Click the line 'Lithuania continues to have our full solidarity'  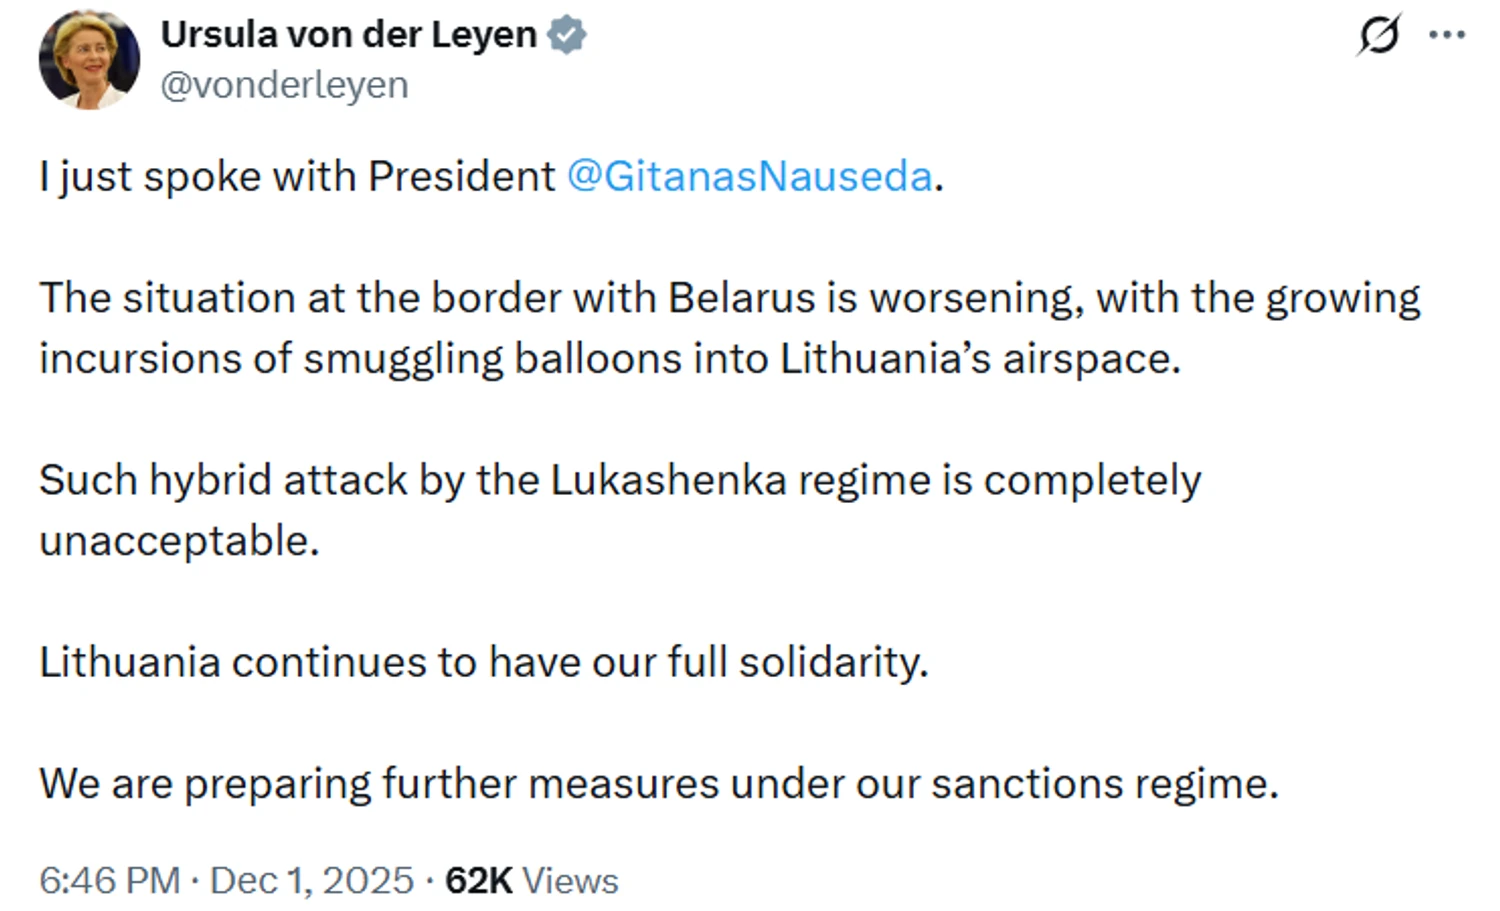pyautogui.click(x=483, y=662)
